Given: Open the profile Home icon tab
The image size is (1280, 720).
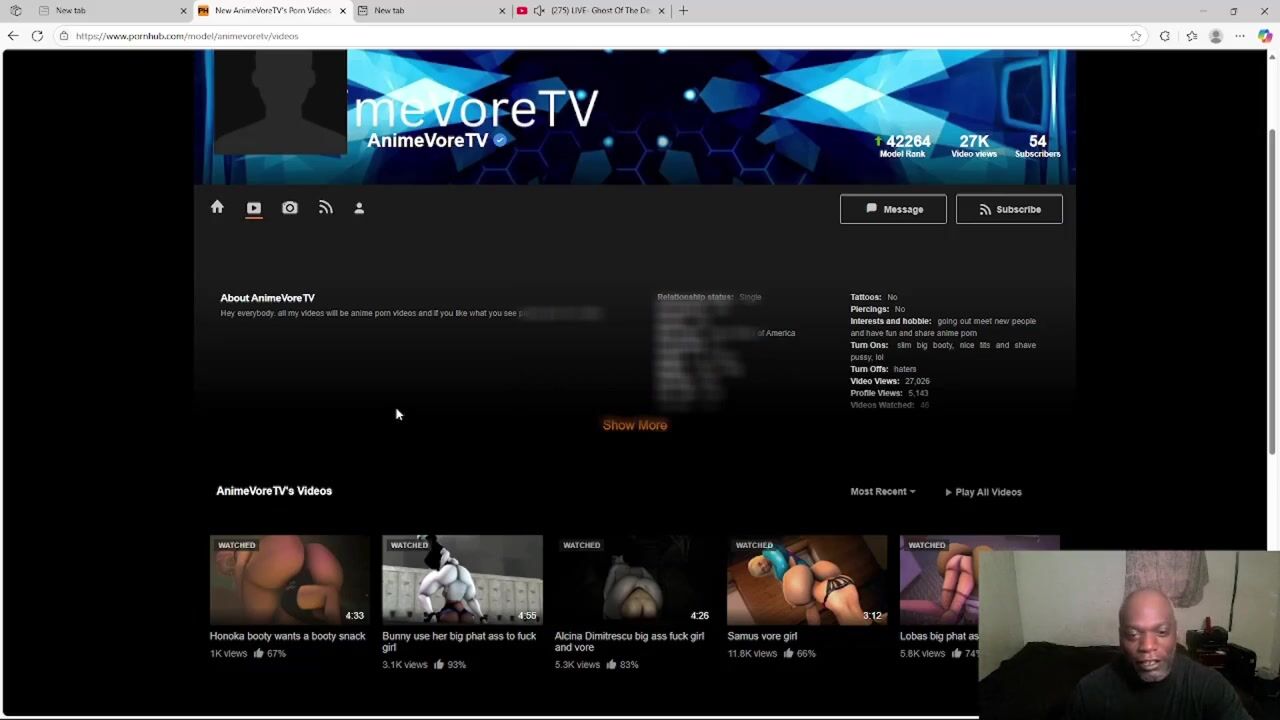Looking at the screenshot, I should point(217,207).
